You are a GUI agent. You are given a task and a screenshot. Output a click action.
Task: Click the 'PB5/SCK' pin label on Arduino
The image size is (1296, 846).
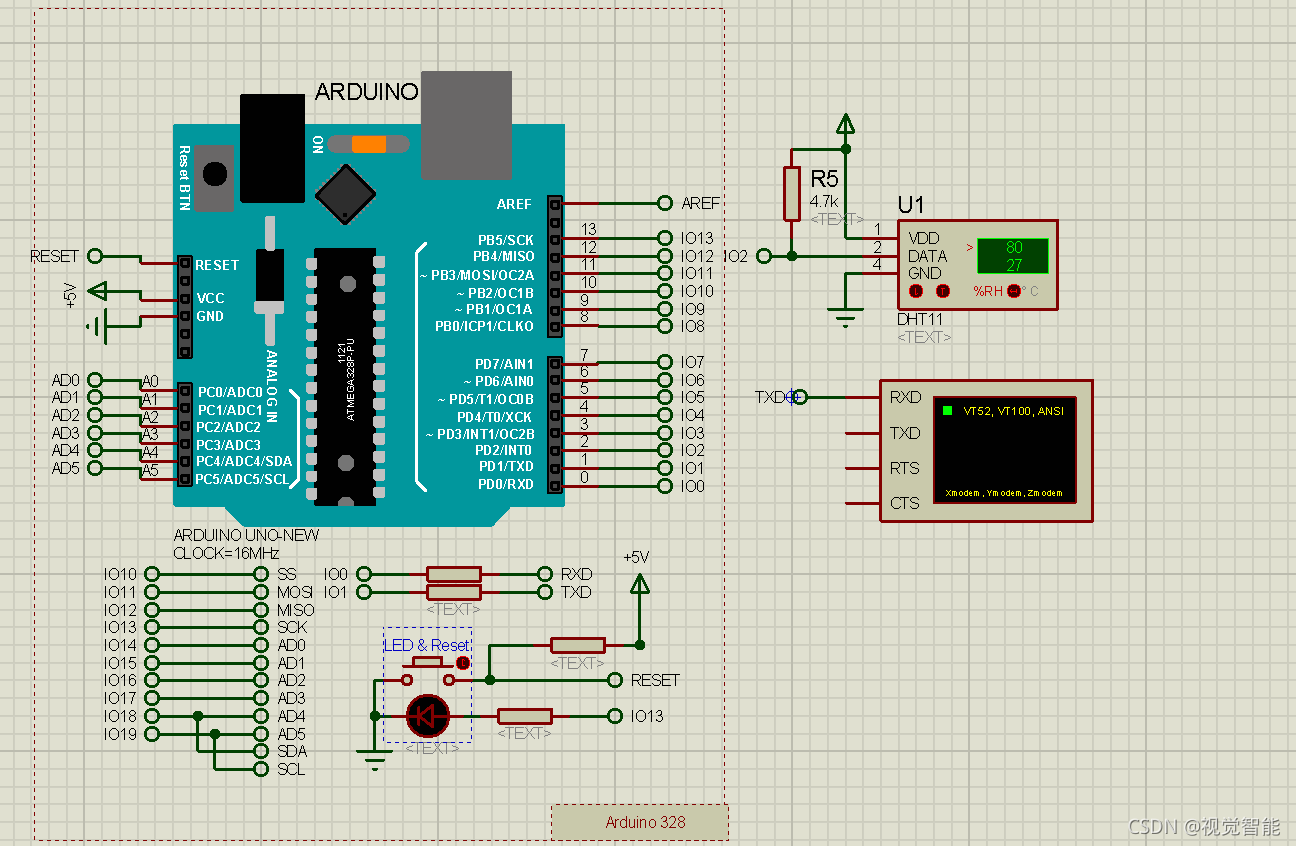pyautogui.click(x=506, y=240)
